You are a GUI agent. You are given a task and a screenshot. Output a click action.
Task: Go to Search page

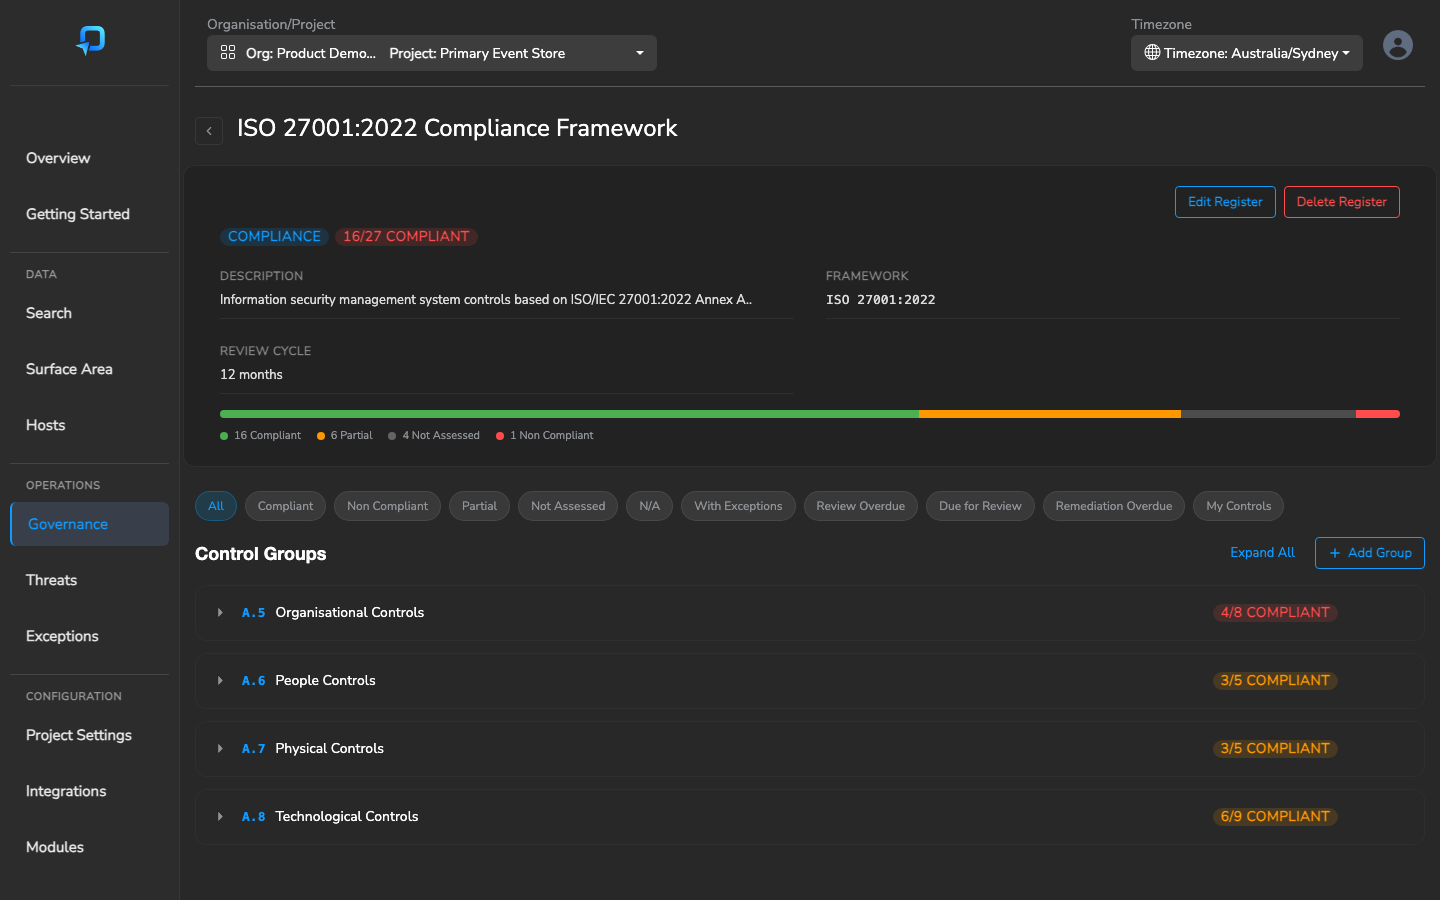[89, 313]
